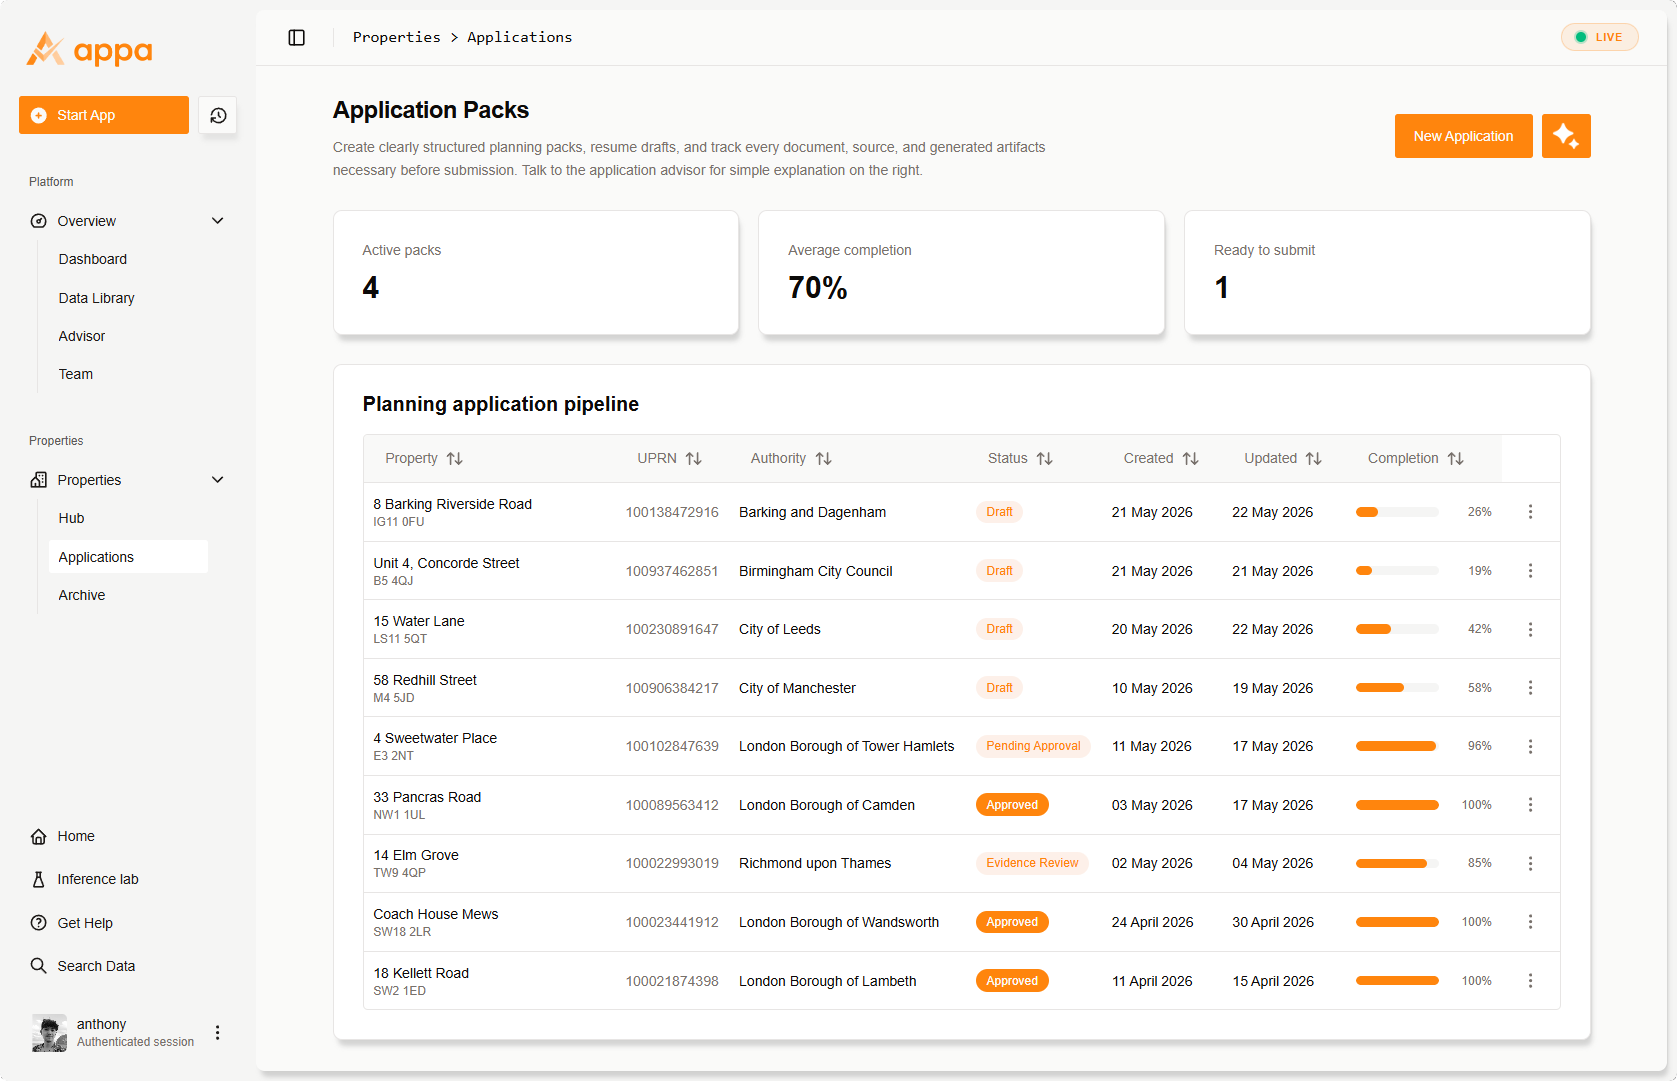The width and height of the screenshot is (1677, 1081).
Task: Click Richmond upon Thames authority cell
Action: click(814, 863)
